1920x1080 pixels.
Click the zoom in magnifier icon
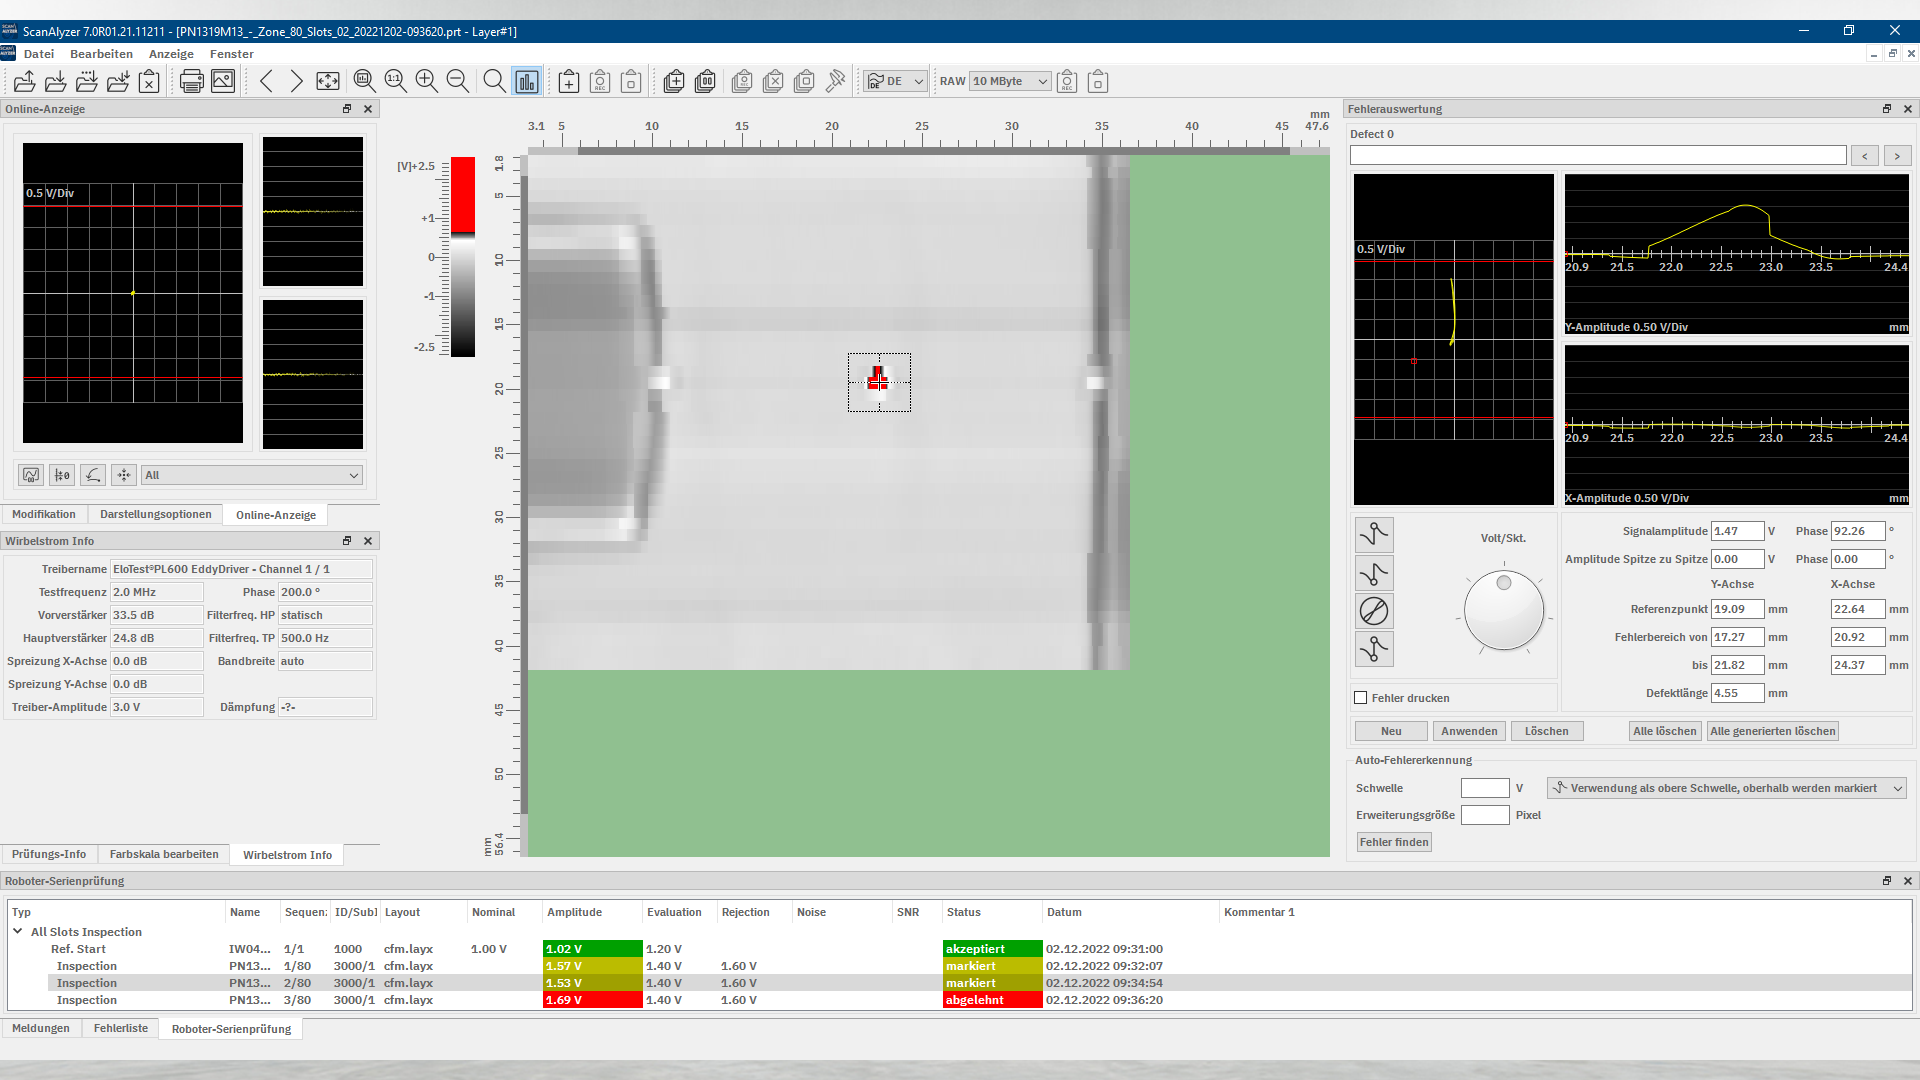[427, 82]
